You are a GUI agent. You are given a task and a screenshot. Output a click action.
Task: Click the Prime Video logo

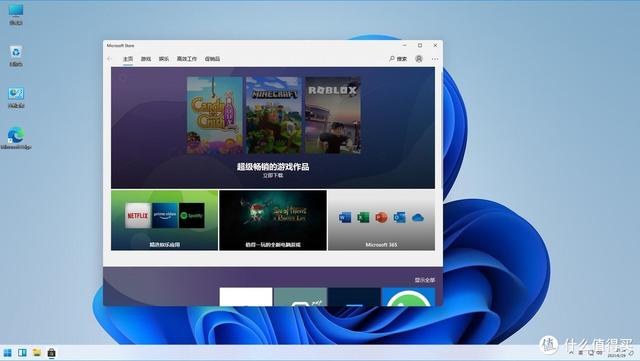(x=165, y=215)
